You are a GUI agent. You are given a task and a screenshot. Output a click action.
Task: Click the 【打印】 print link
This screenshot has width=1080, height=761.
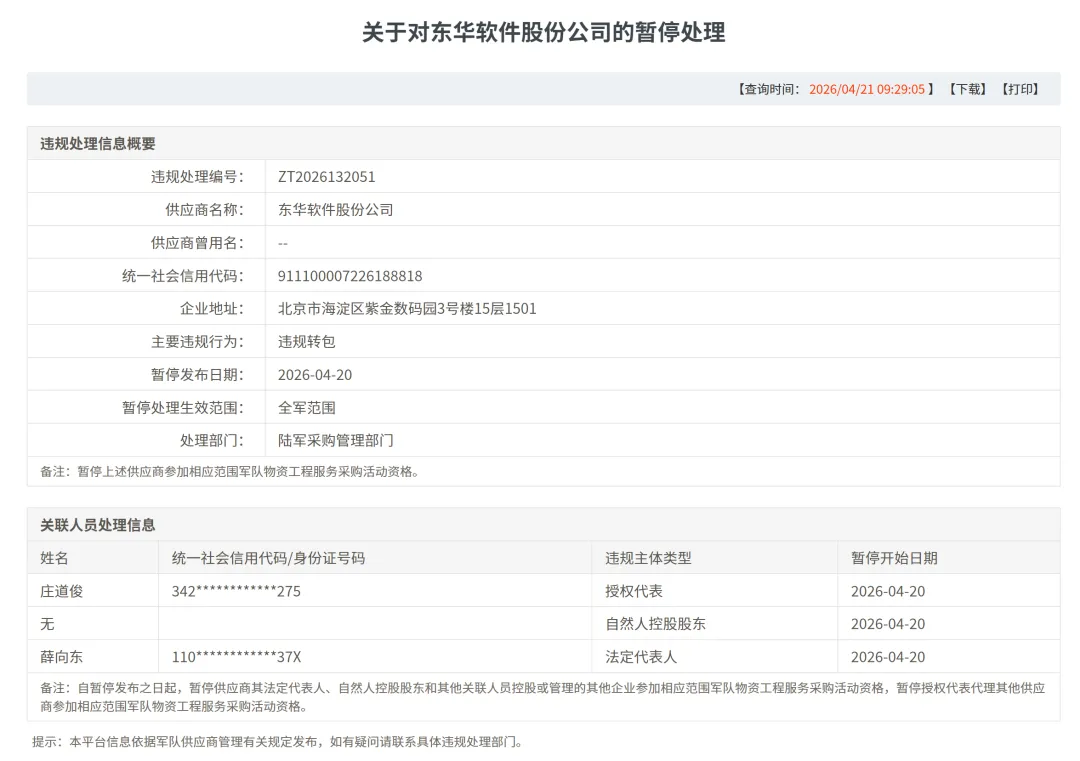1020,90
